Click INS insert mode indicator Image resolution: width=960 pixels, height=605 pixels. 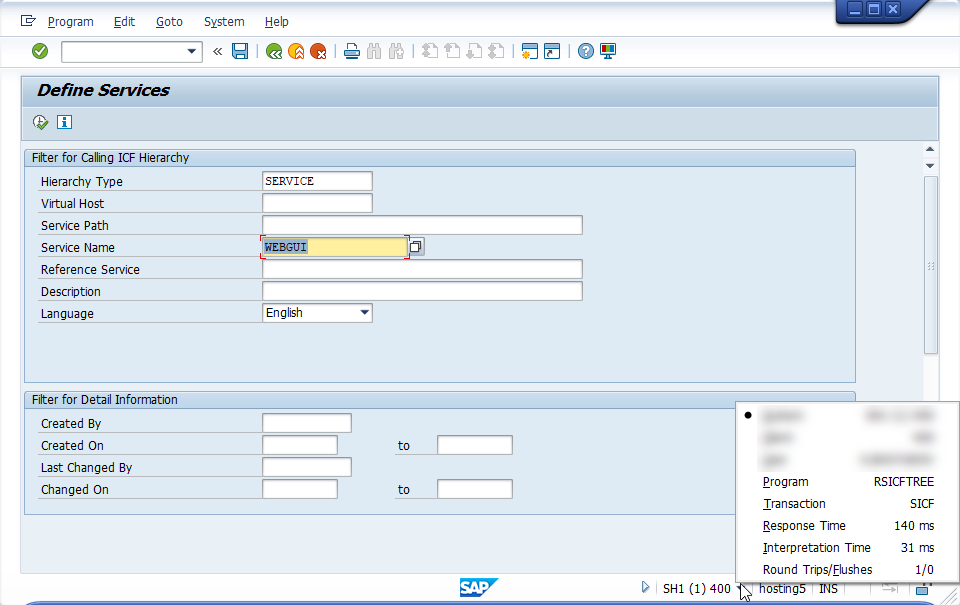[828, 588]
